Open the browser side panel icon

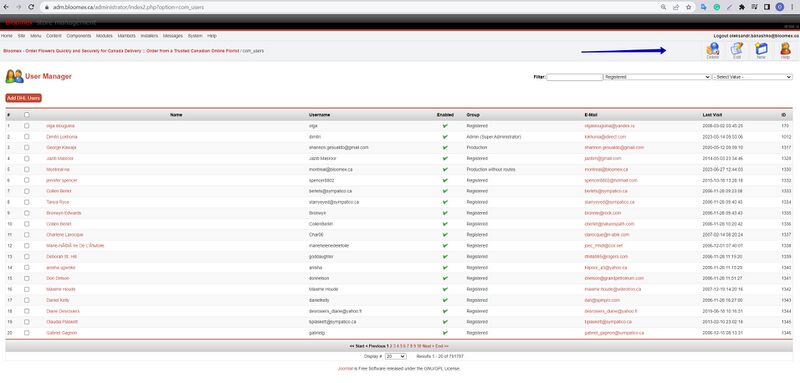tap(766, 7)
